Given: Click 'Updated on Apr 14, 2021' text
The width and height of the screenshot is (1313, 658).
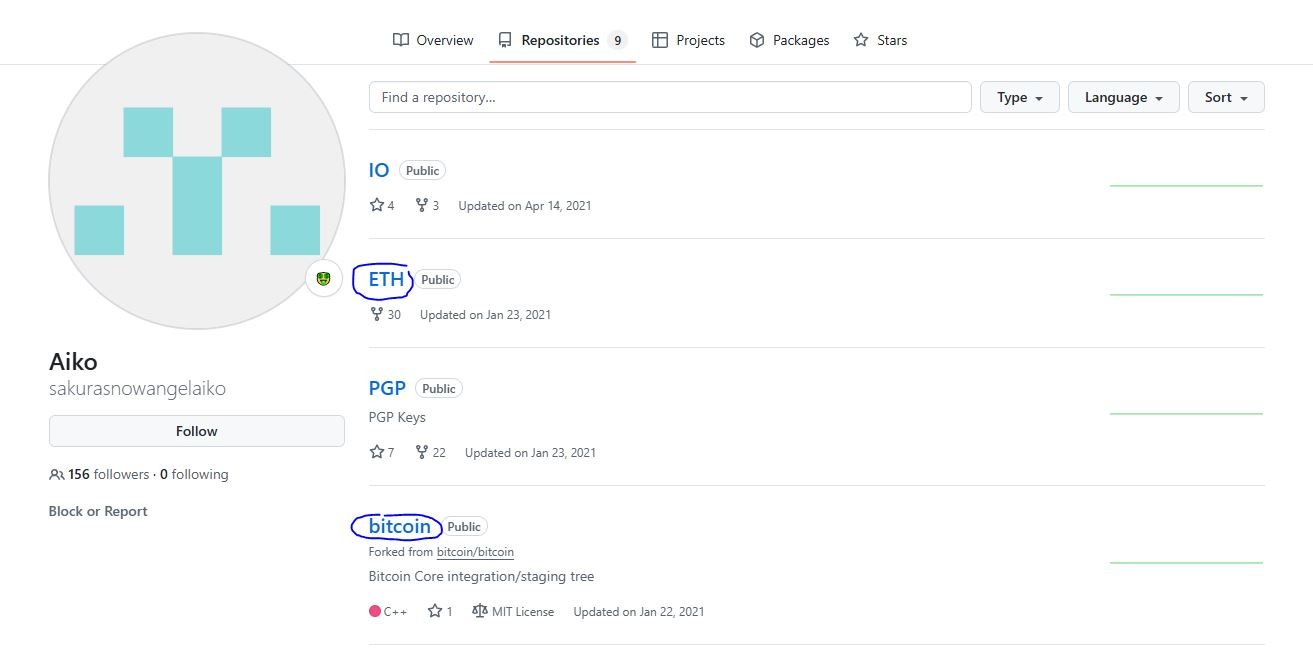Looking at the screenshot, I should (525, 205).
